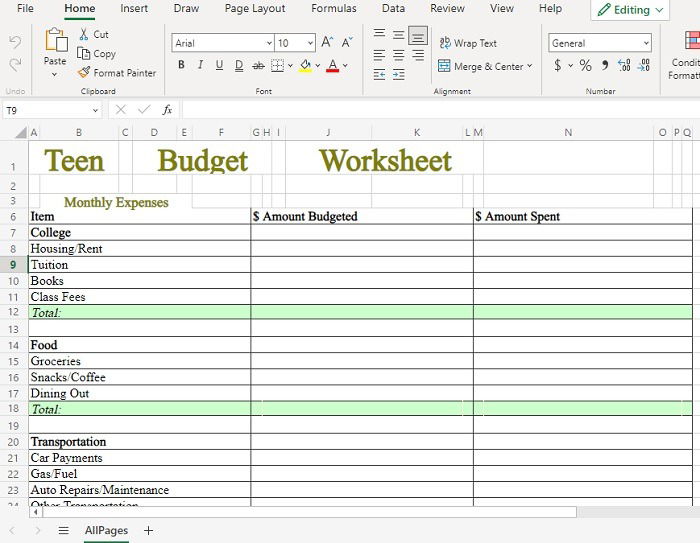Open the Fill Color dropdown arrow

click(318, 66)
